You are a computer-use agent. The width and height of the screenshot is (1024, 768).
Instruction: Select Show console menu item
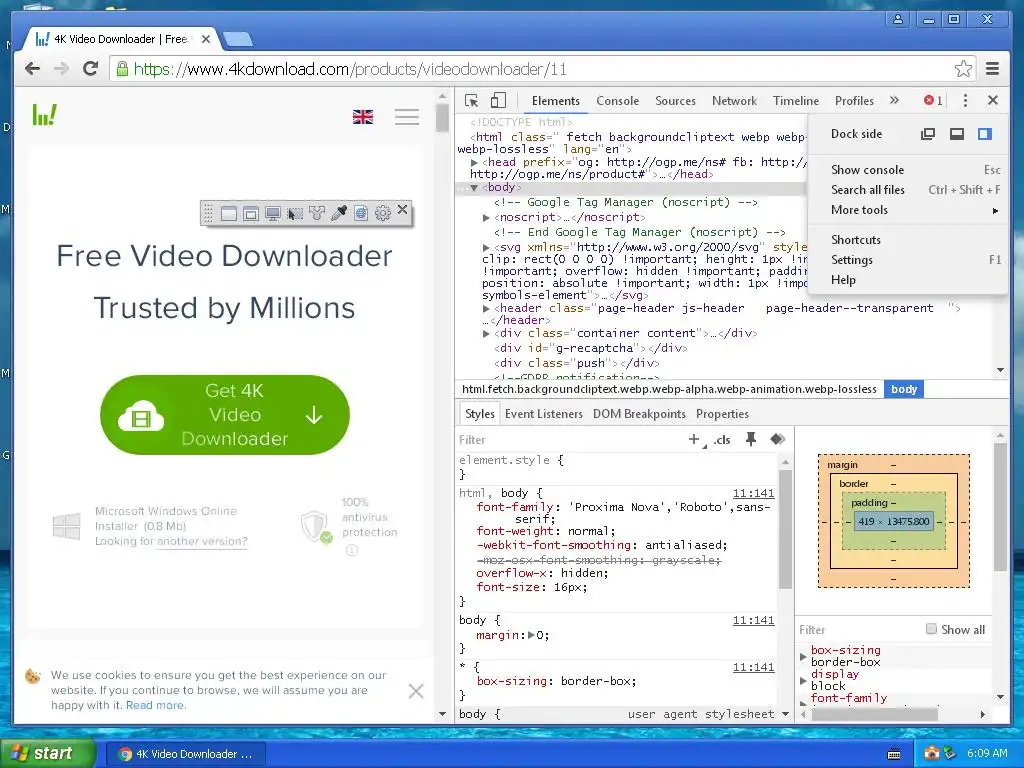click(908, 170)
